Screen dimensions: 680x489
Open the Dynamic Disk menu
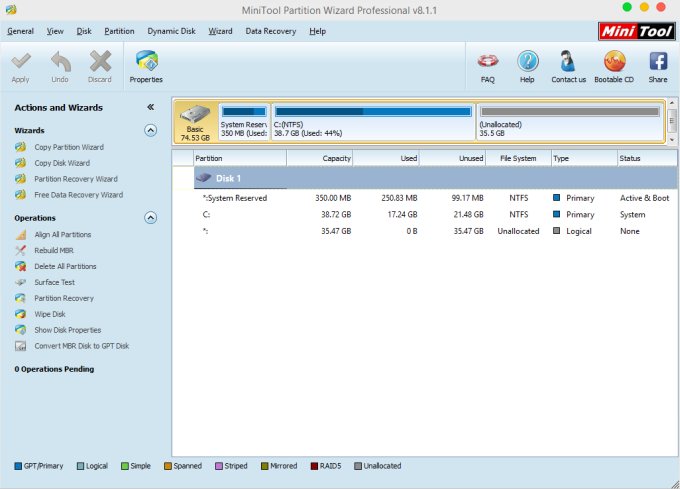(x=171, y=31)
